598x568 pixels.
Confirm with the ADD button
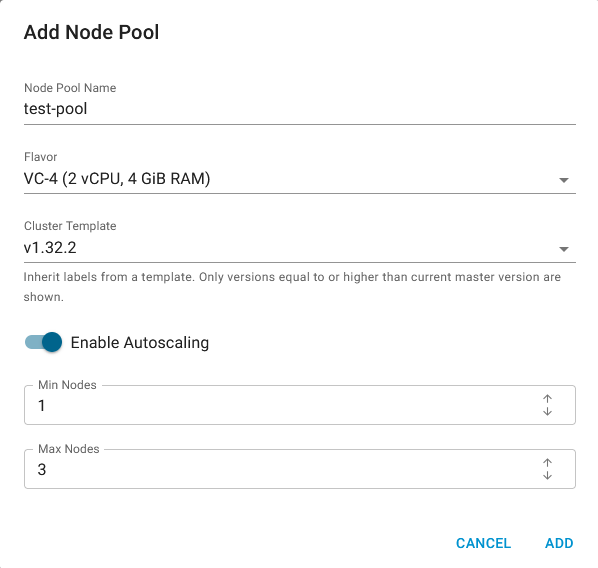559,543
